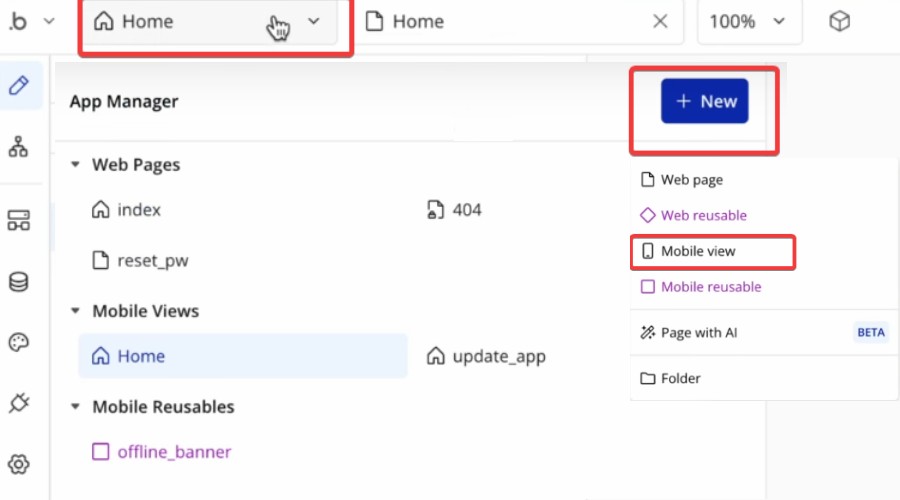Click the Web Pages section heading
Screen dimensions: 900x500
point(136,165)
